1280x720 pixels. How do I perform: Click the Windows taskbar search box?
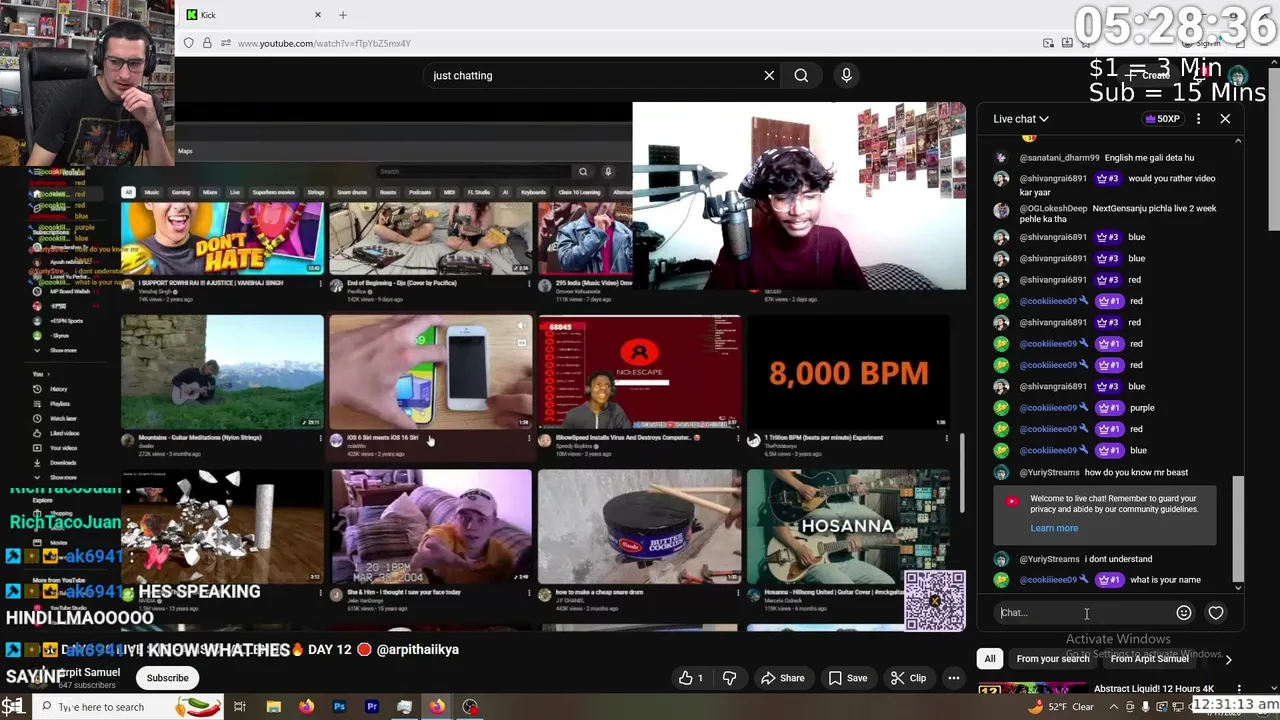(x=128, y=707)
